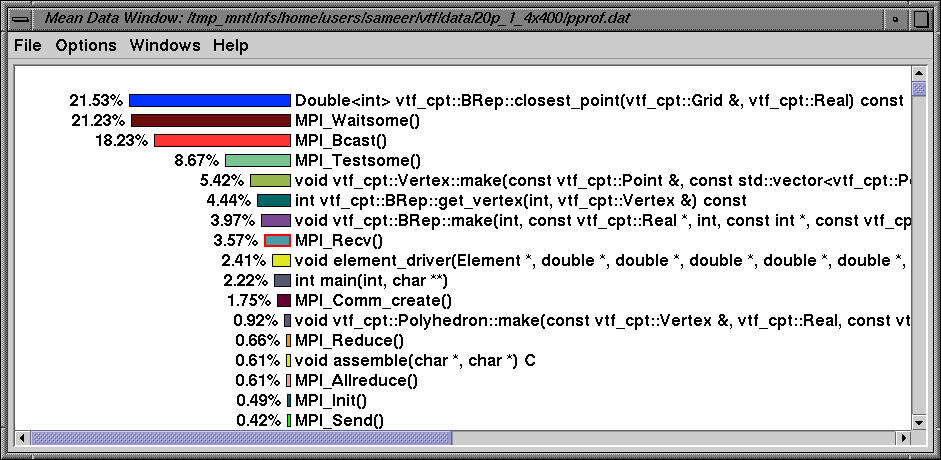Select the int main(int, char **) label

pyautogui.click(x=371, y=281)
